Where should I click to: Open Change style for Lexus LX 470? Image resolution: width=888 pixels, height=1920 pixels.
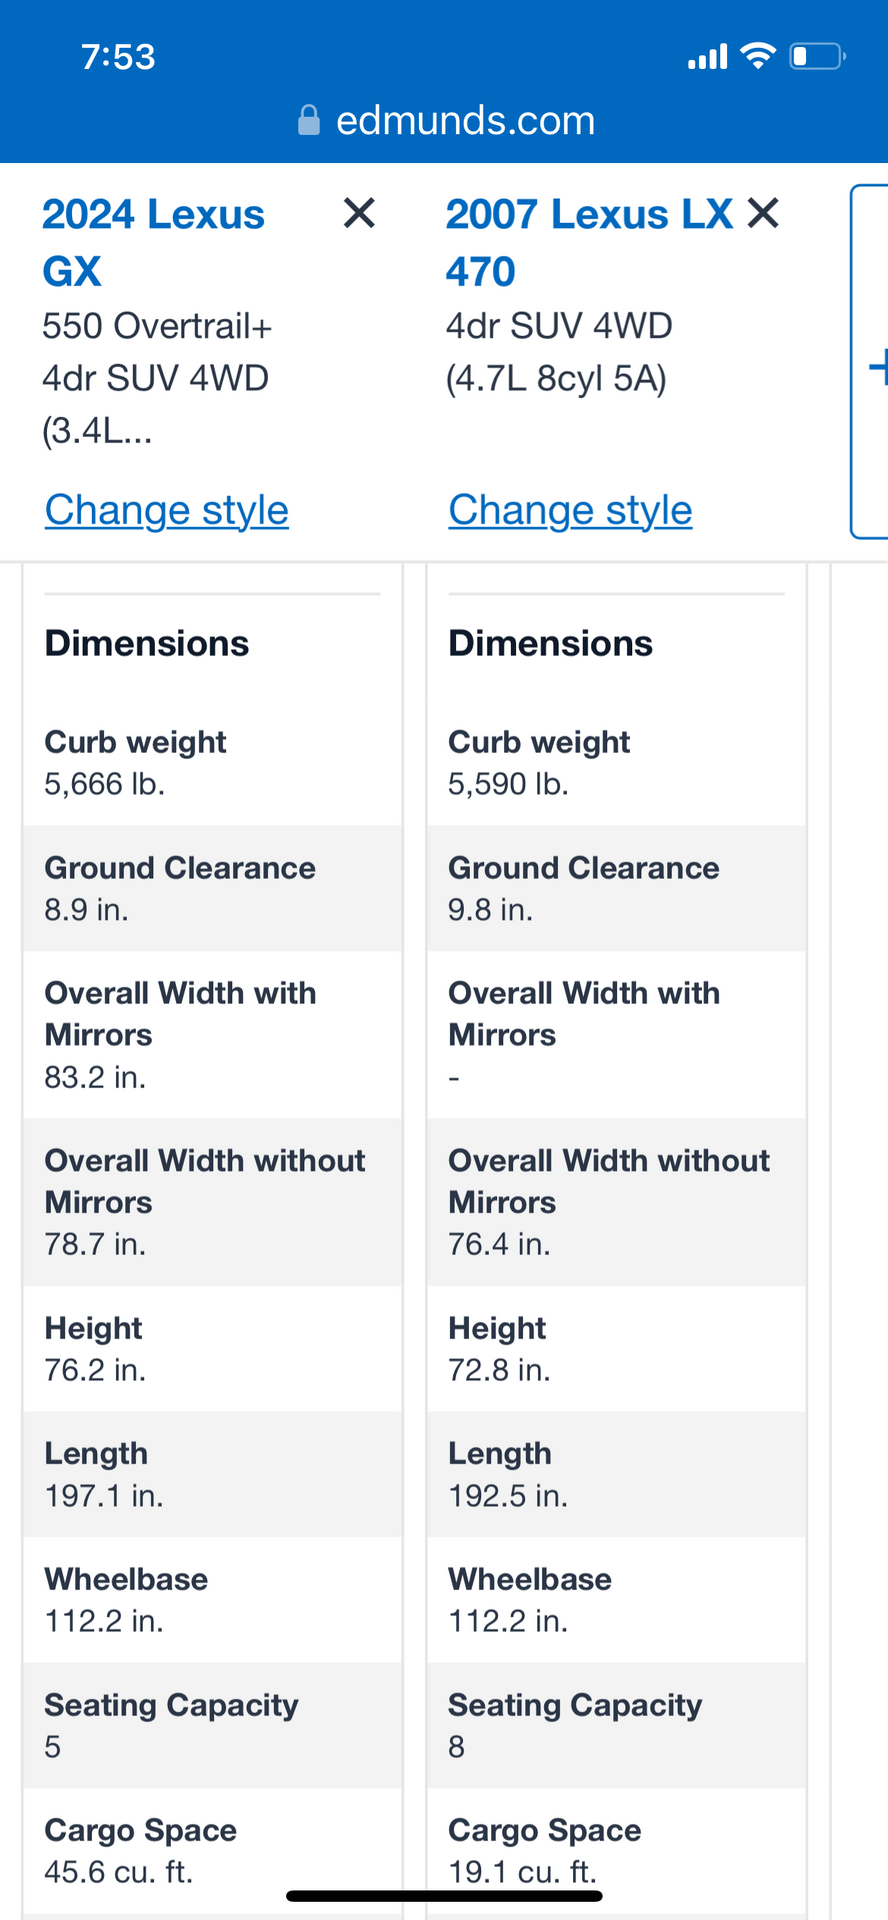pyautogui.click(x=570, y=510)
